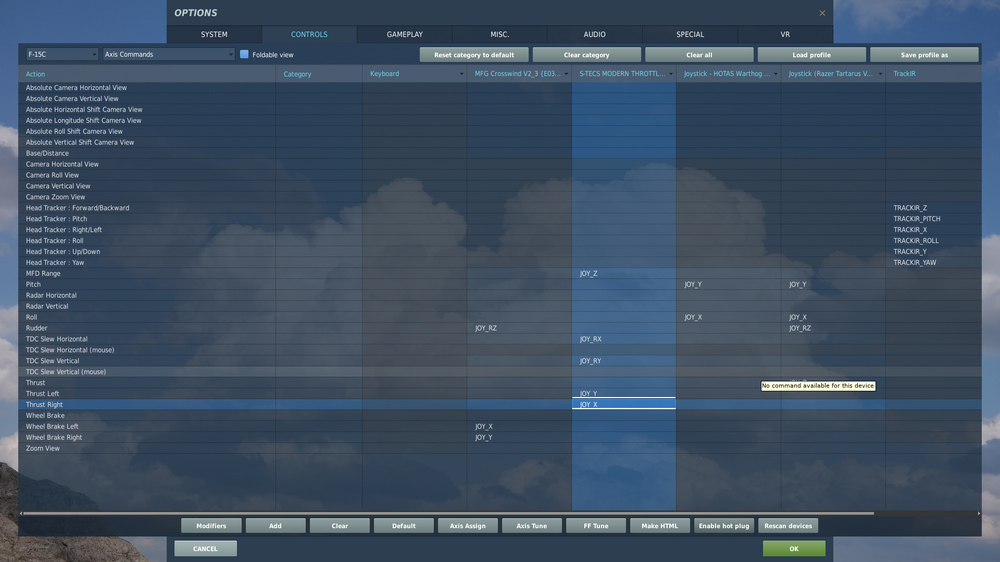Open the MFG Crosswind column dropdown arrow
Screen dimensions: 1000x562
pos(566,74)
